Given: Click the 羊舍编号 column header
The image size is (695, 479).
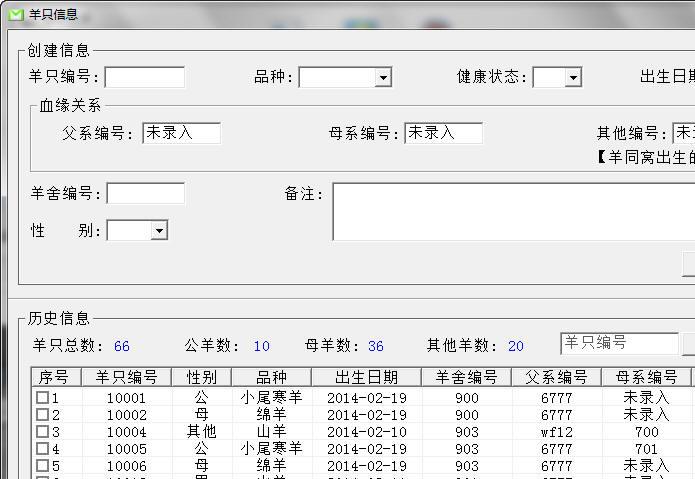Looking at the screenshot, I should pyautogui.click(x=466, y=377).
